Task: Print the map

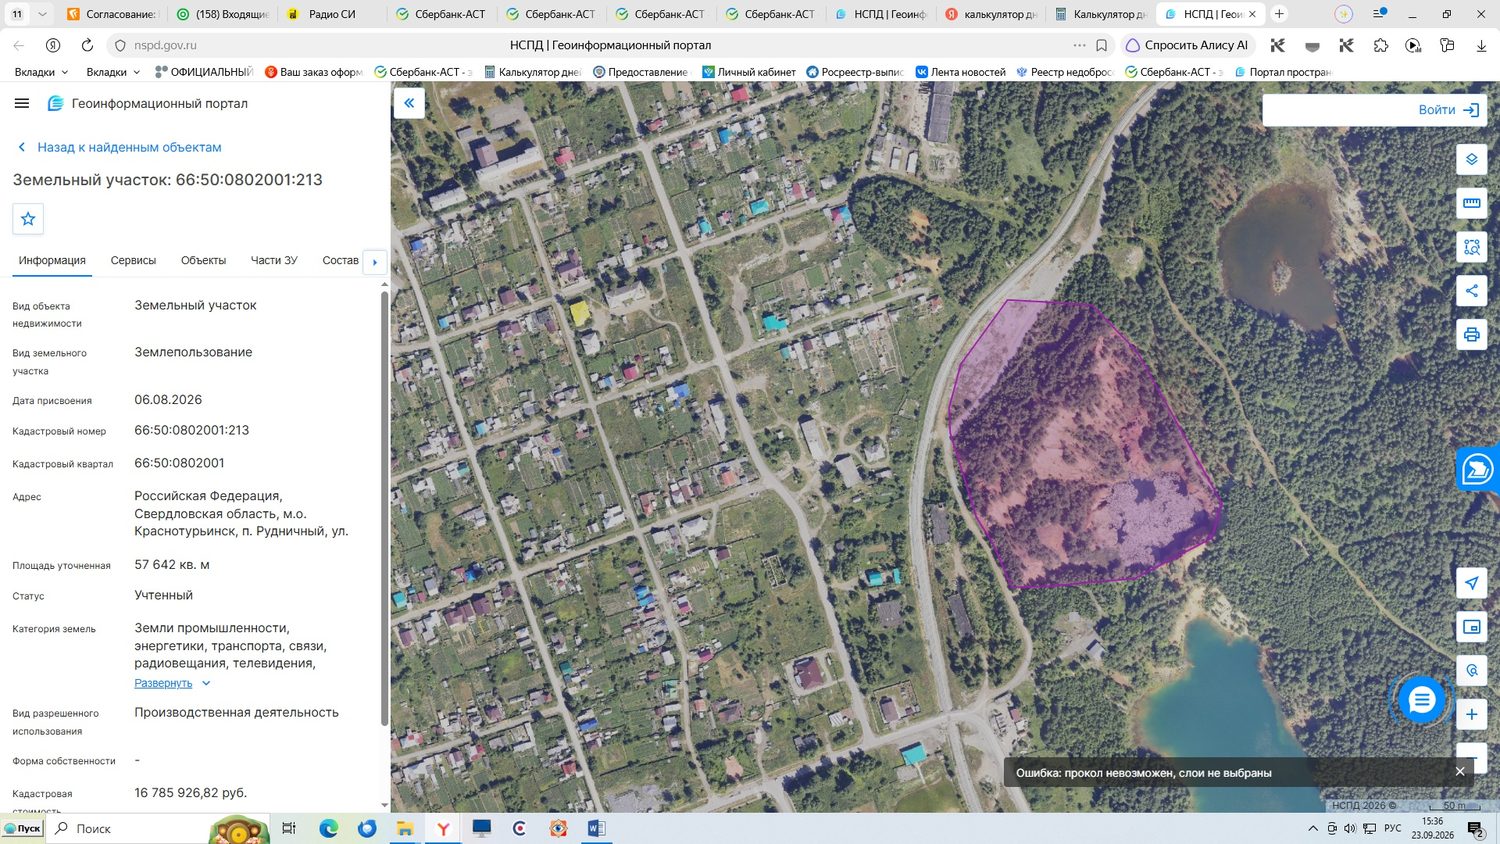Action: click(x=1471, y=335)
